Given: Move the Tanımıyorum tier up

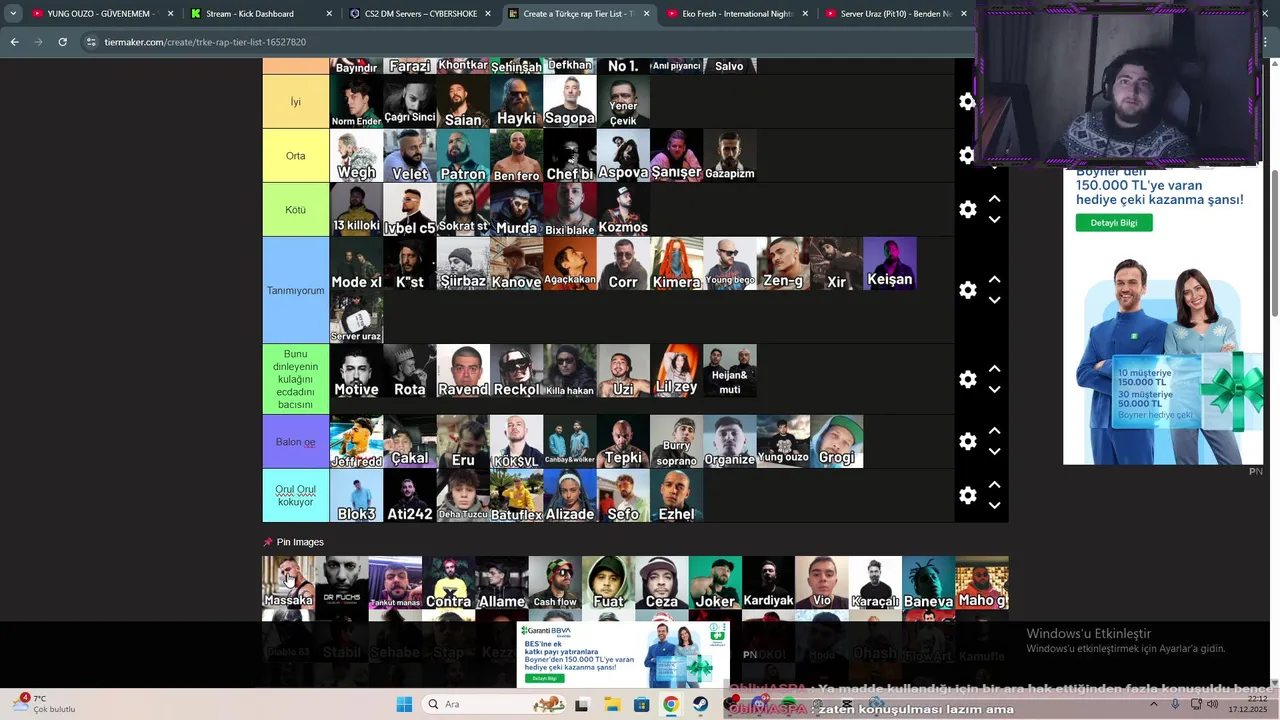Looking at the screenshot, I should point(994,279).
